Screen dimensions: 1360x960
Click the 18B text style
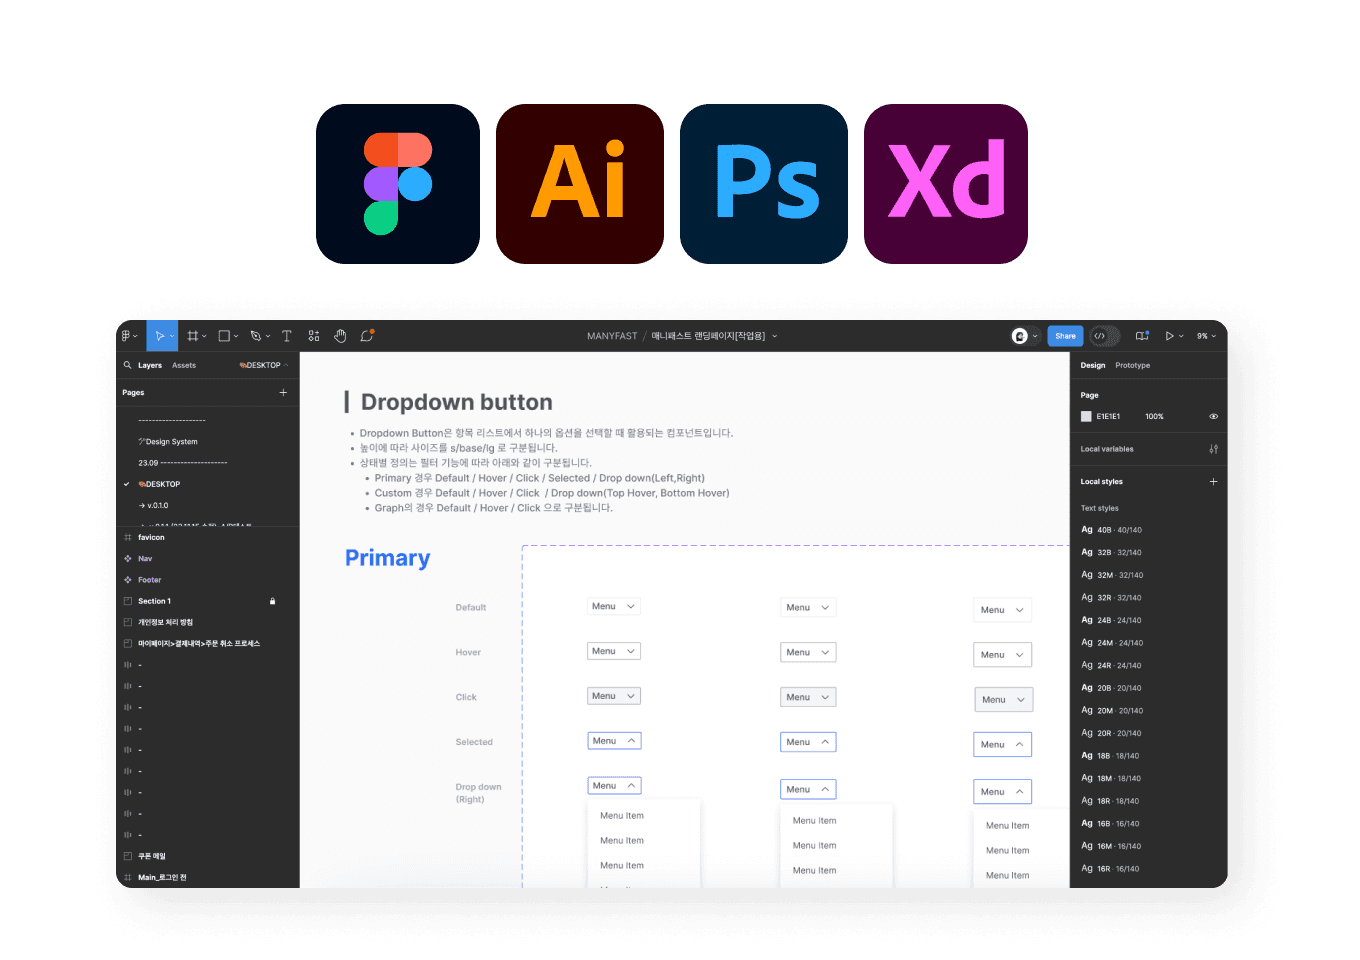1110,756
